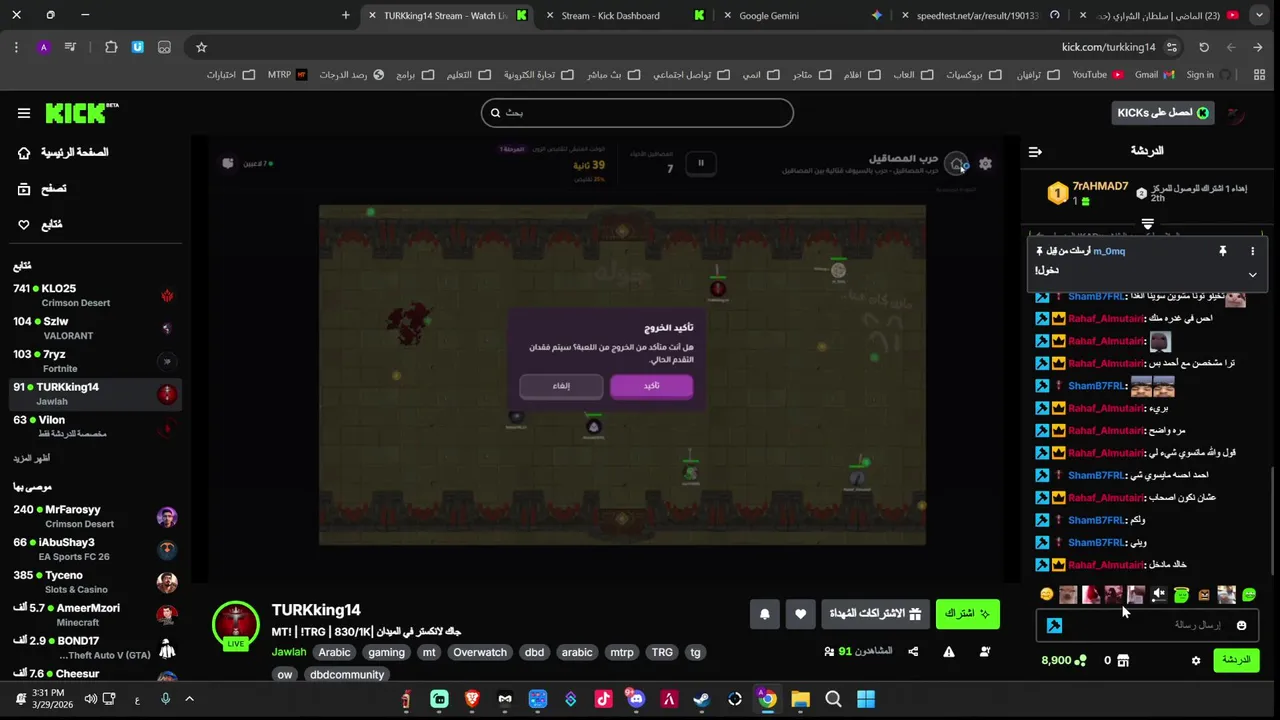Open chat settings gear

(1196, 661)
